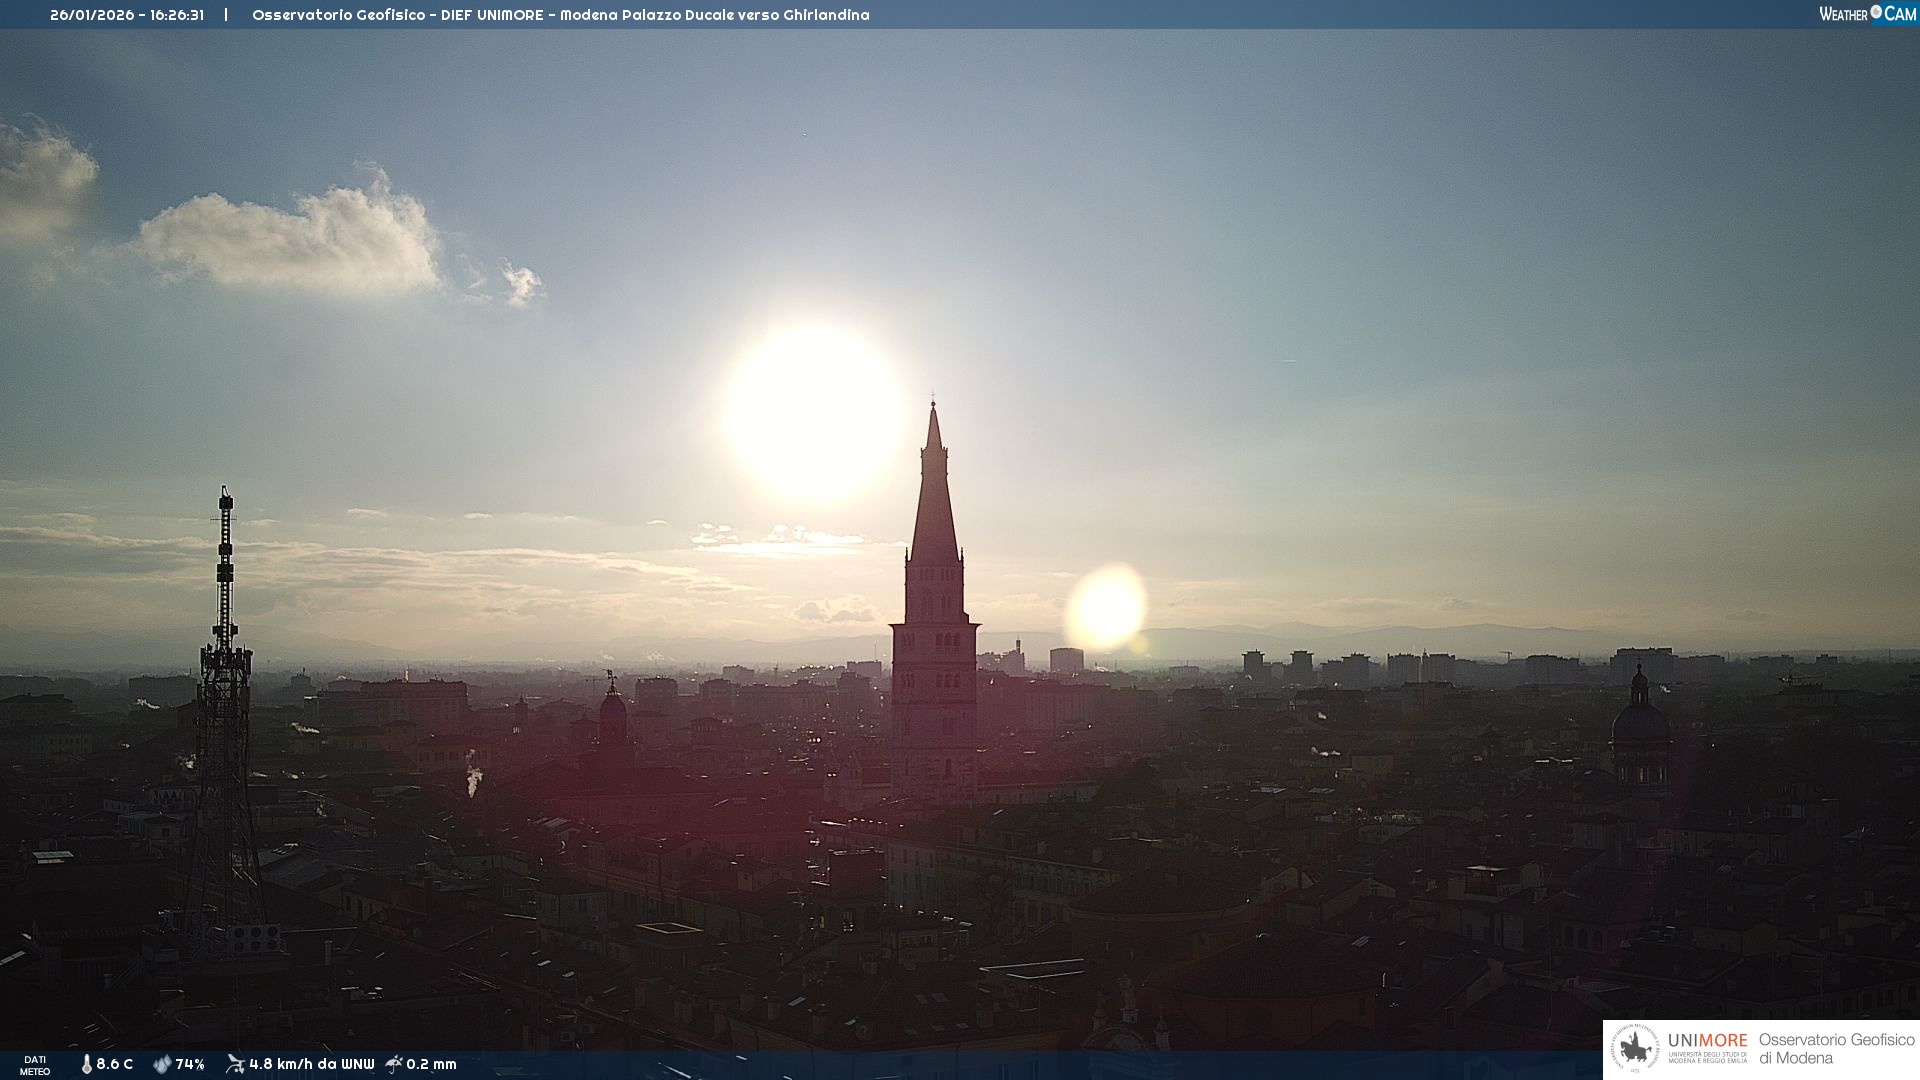Image resolution: width=1920 pixels, height=1080 pixels.
Task: Click the humidity water drops icon
Action: click(x=162, y=1064)
